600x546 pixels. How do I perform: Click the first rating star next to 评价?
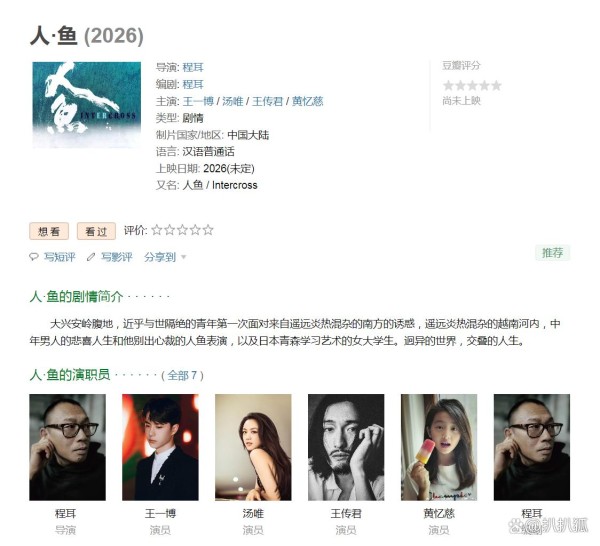157,230
